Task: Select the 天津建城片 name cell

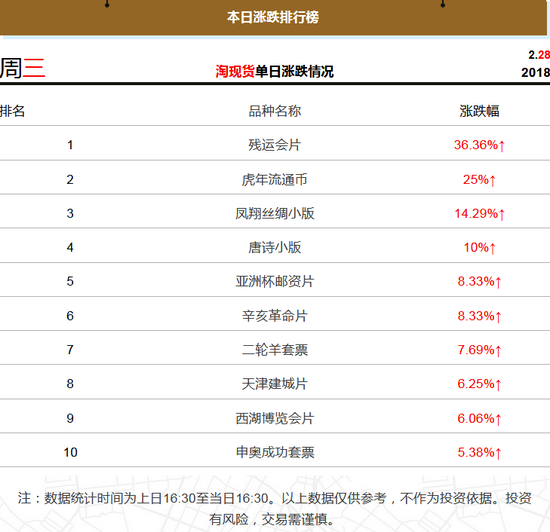Action: pos(275,384)
